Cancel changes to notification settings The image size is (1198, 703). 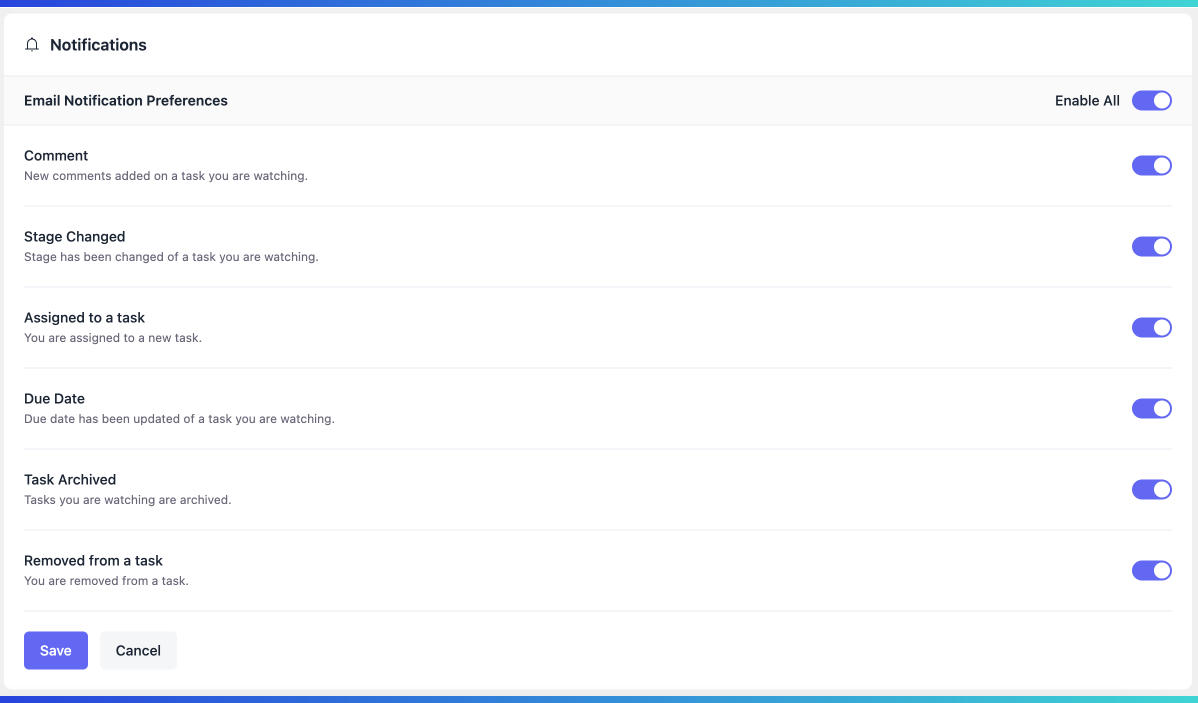tap(138, 650)
